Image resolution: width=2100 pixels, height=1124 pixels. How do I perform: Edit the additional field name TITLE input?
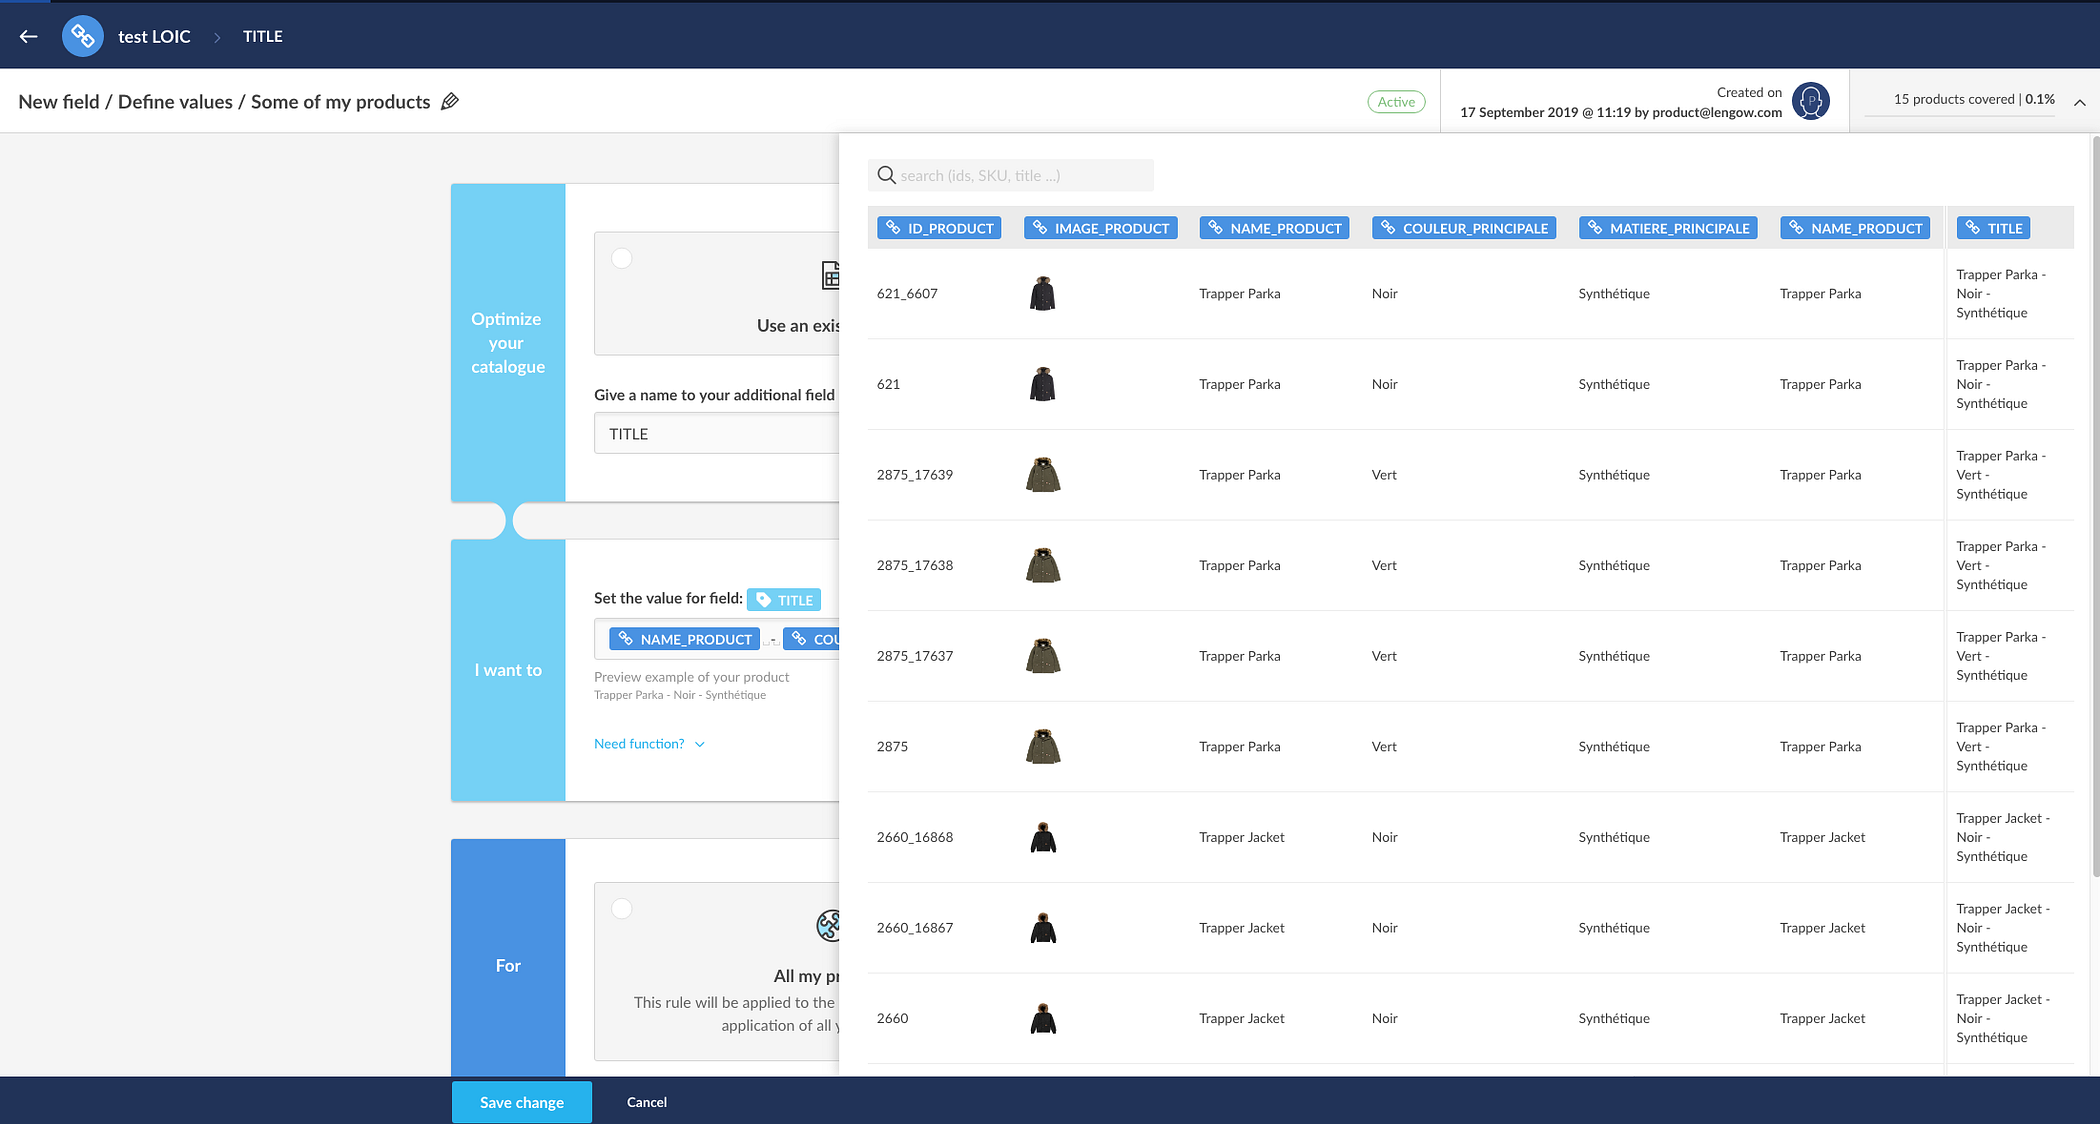(716, 434)
